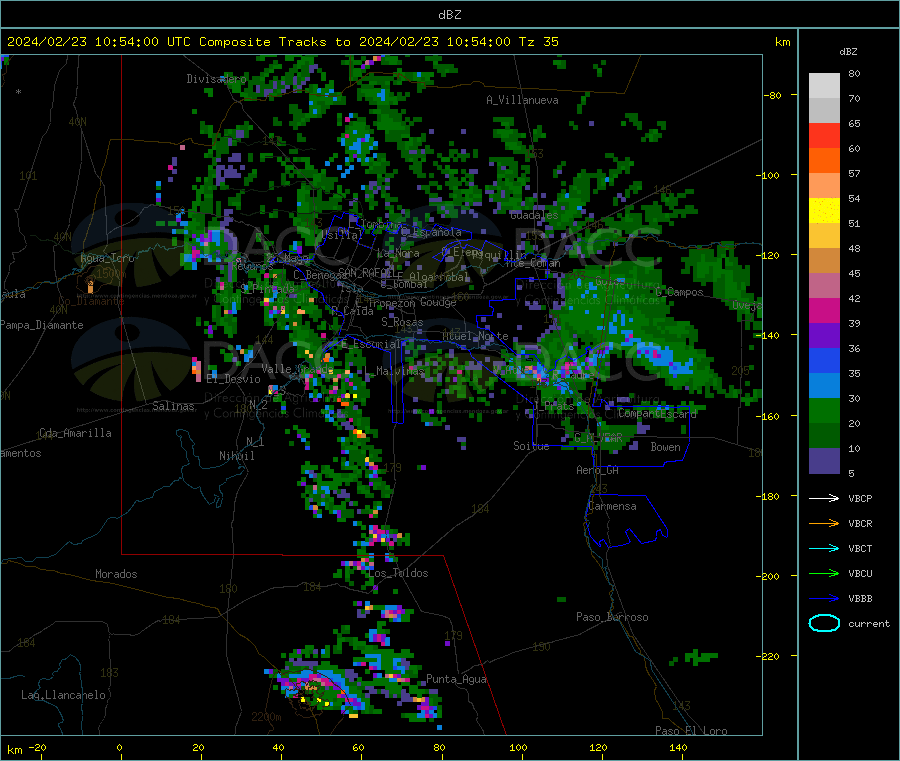
Task: Select the brown-orange 45-48 dBZ swatch
Action: pos(824,261)
